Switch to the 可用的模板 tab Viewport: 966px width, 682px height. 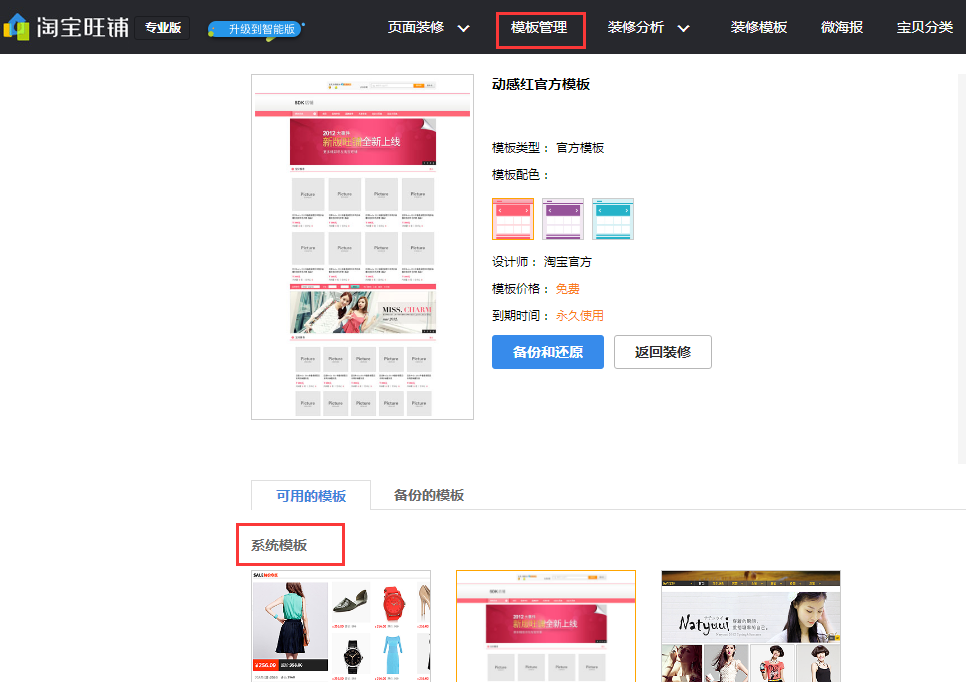click(311, 494)
